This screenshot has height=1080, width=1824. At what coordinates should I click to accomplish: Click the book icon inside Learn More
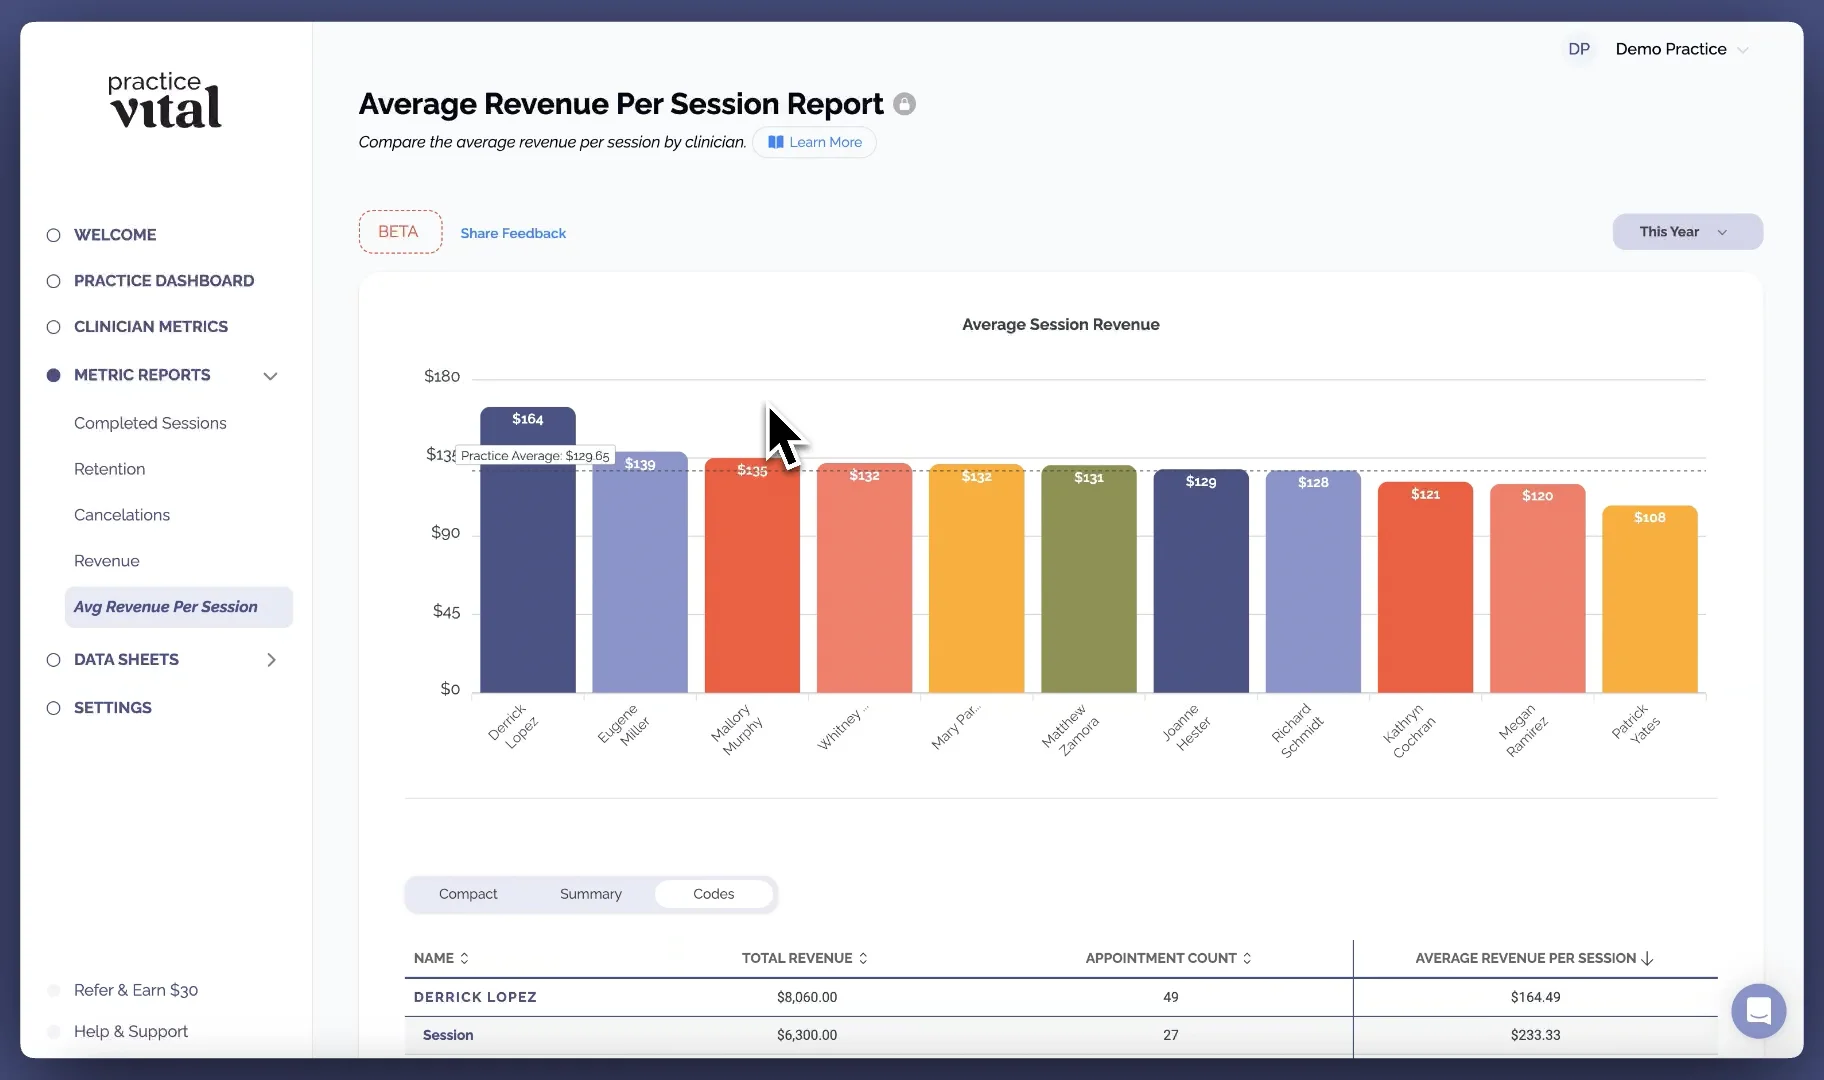(777, 142)
